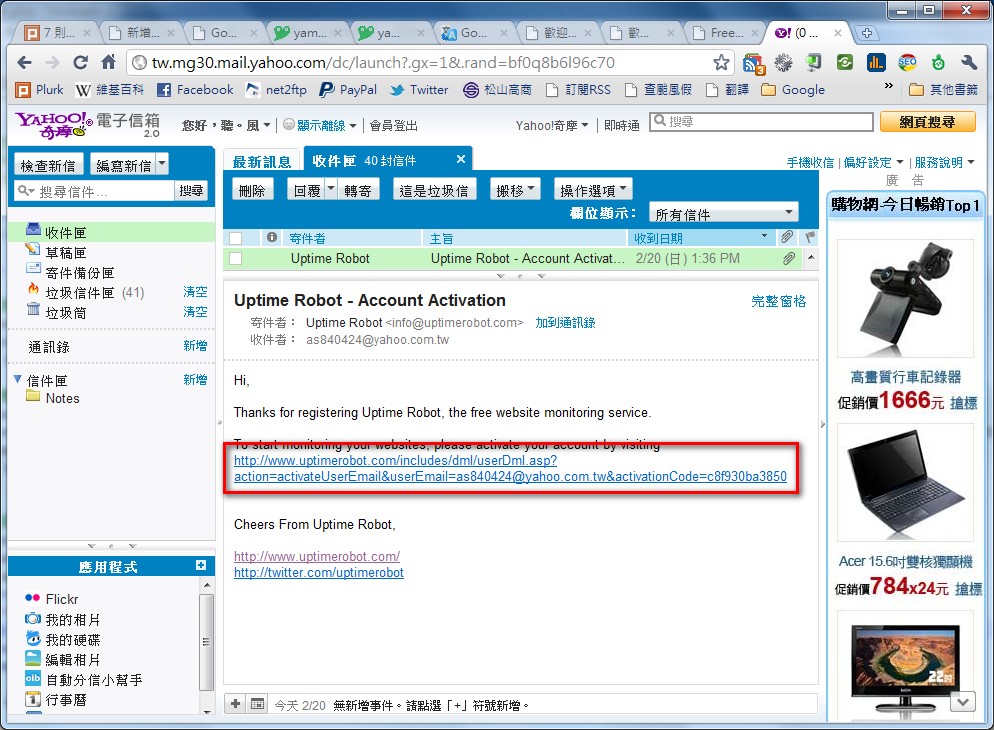Click the attachment icon on Uptime Robot message
The height and width of the screenshot is (730, 994).
(x=788, y=259)
